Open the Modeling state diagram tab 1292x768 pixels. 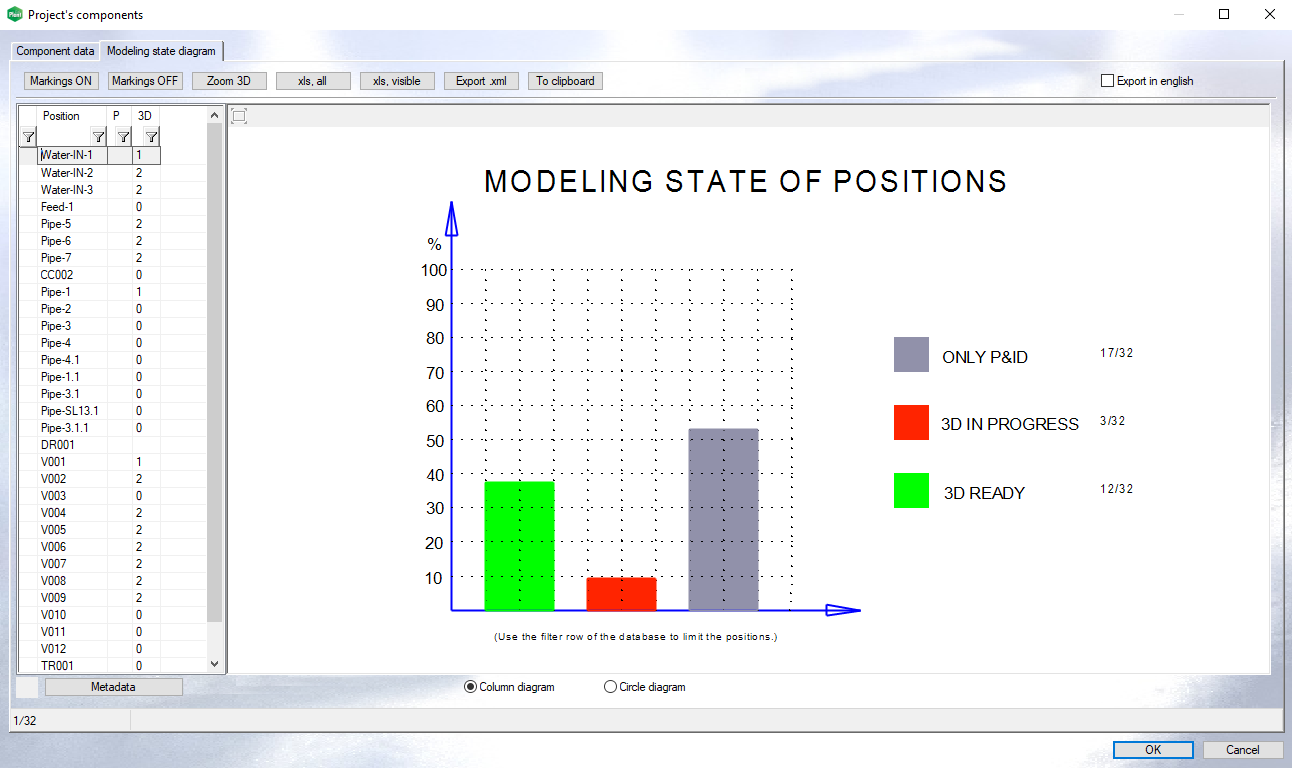pos(161,51)
